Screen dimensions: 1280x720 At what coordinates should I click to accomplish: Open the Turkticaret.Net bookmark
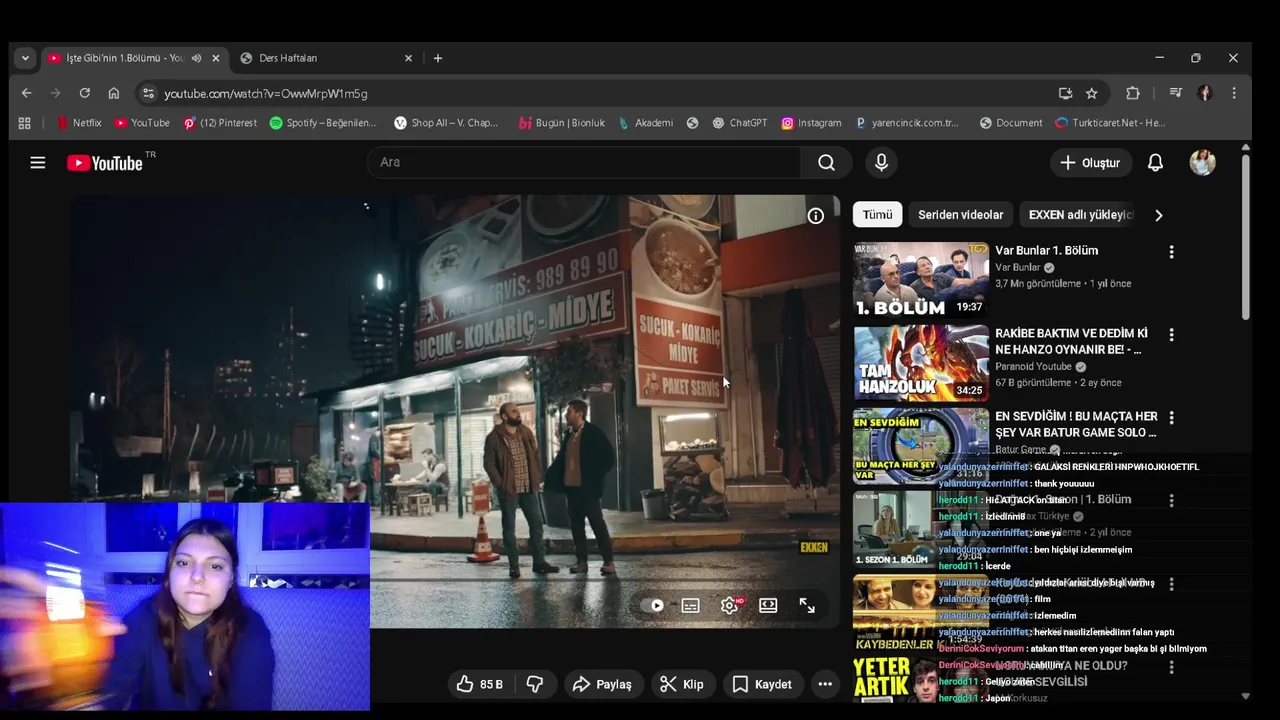pyautogui.click(x=1110, y=123)
